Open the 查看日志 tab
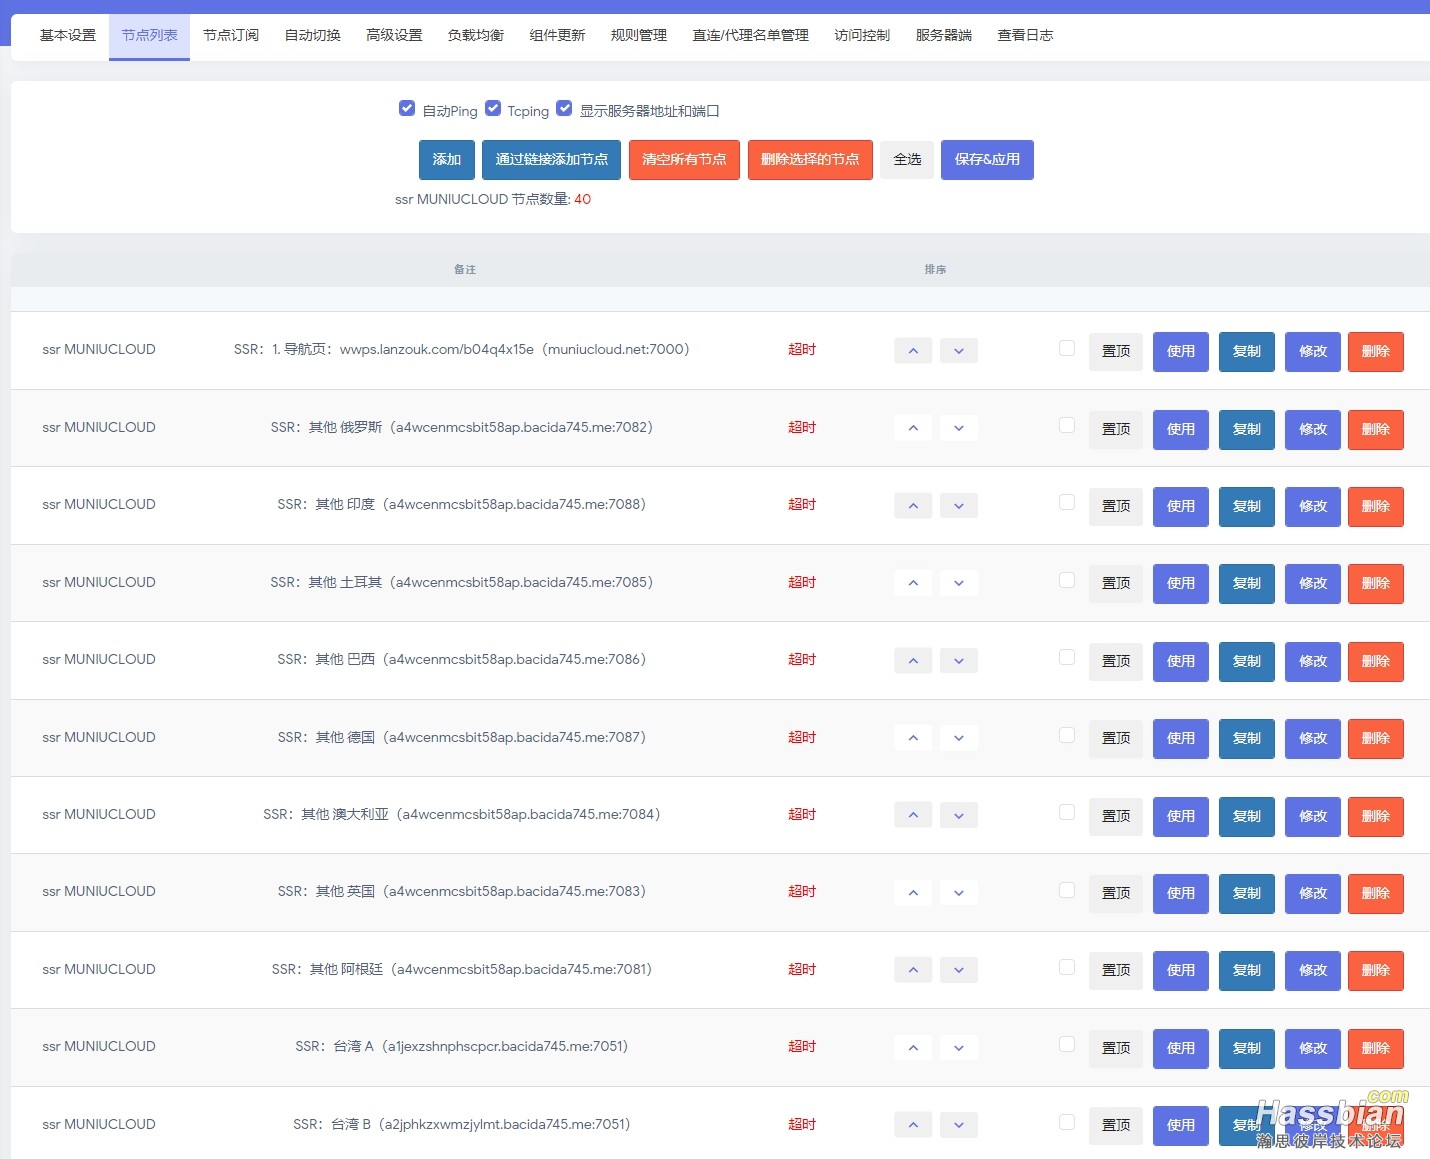The image size is (1430, 1159). pos(1025,36)
